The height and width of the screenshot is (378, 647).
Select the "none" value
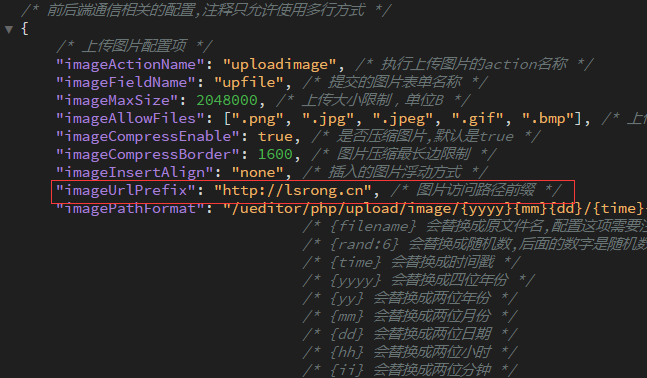pyautogui.click(x=257, y=172)
